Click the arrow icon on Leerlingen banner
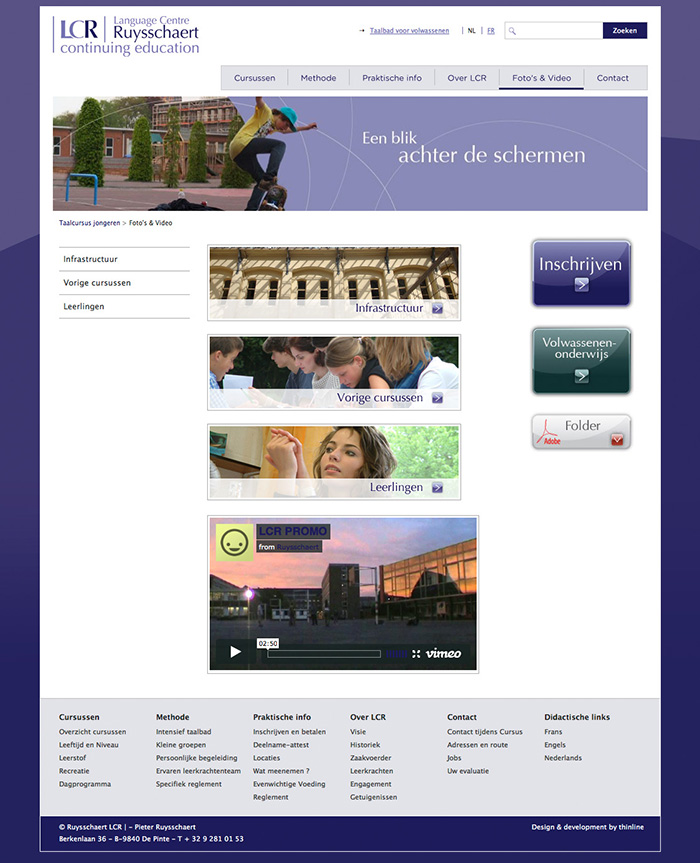 [438, 488]
